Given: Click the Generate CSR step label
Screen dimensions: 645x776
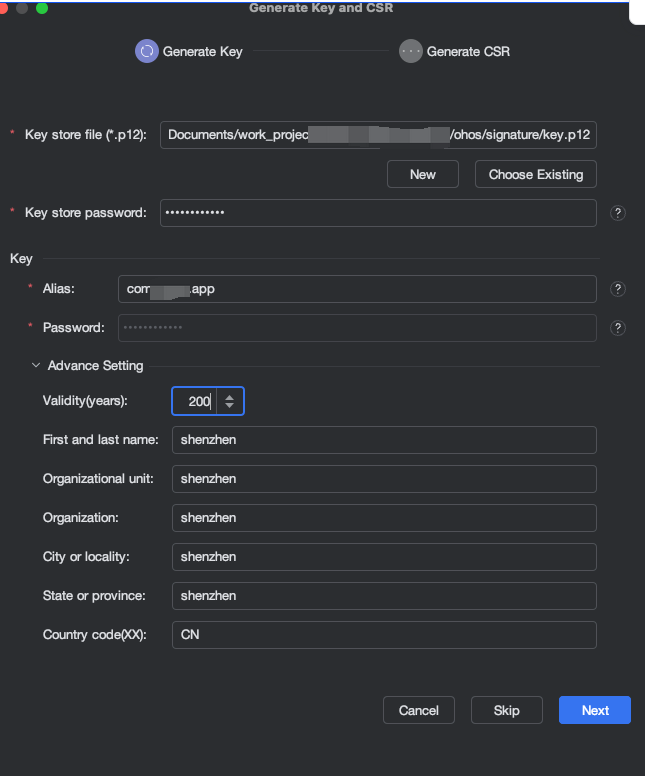Looking at the screenshot, I should [468, 51].
